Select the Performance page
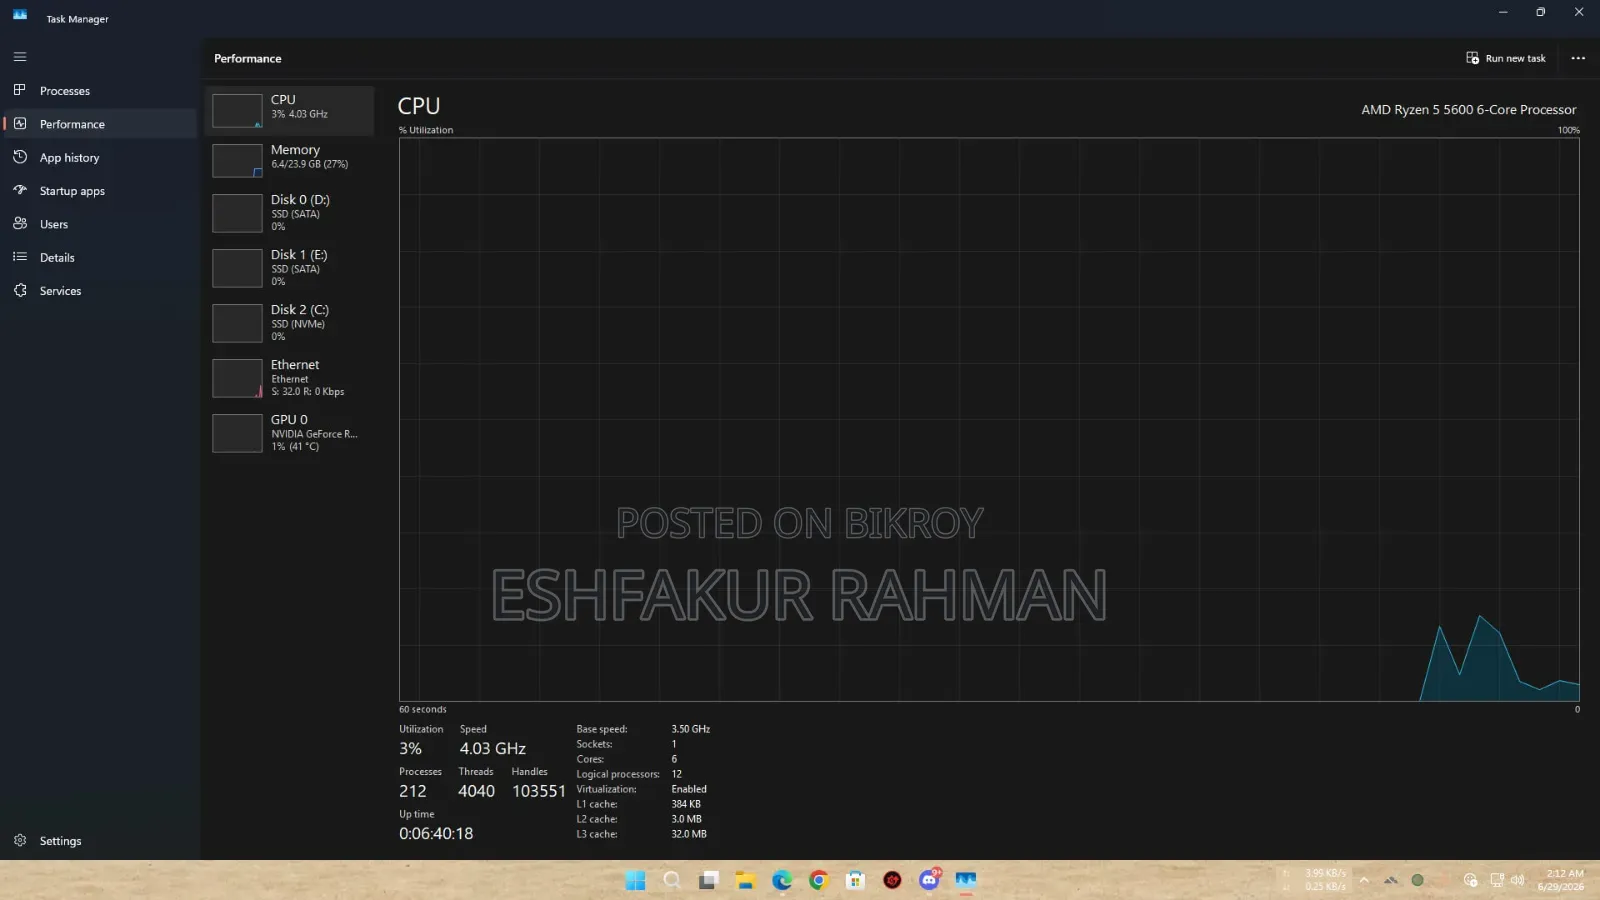The image size is (1600, 900). point(100,124)
